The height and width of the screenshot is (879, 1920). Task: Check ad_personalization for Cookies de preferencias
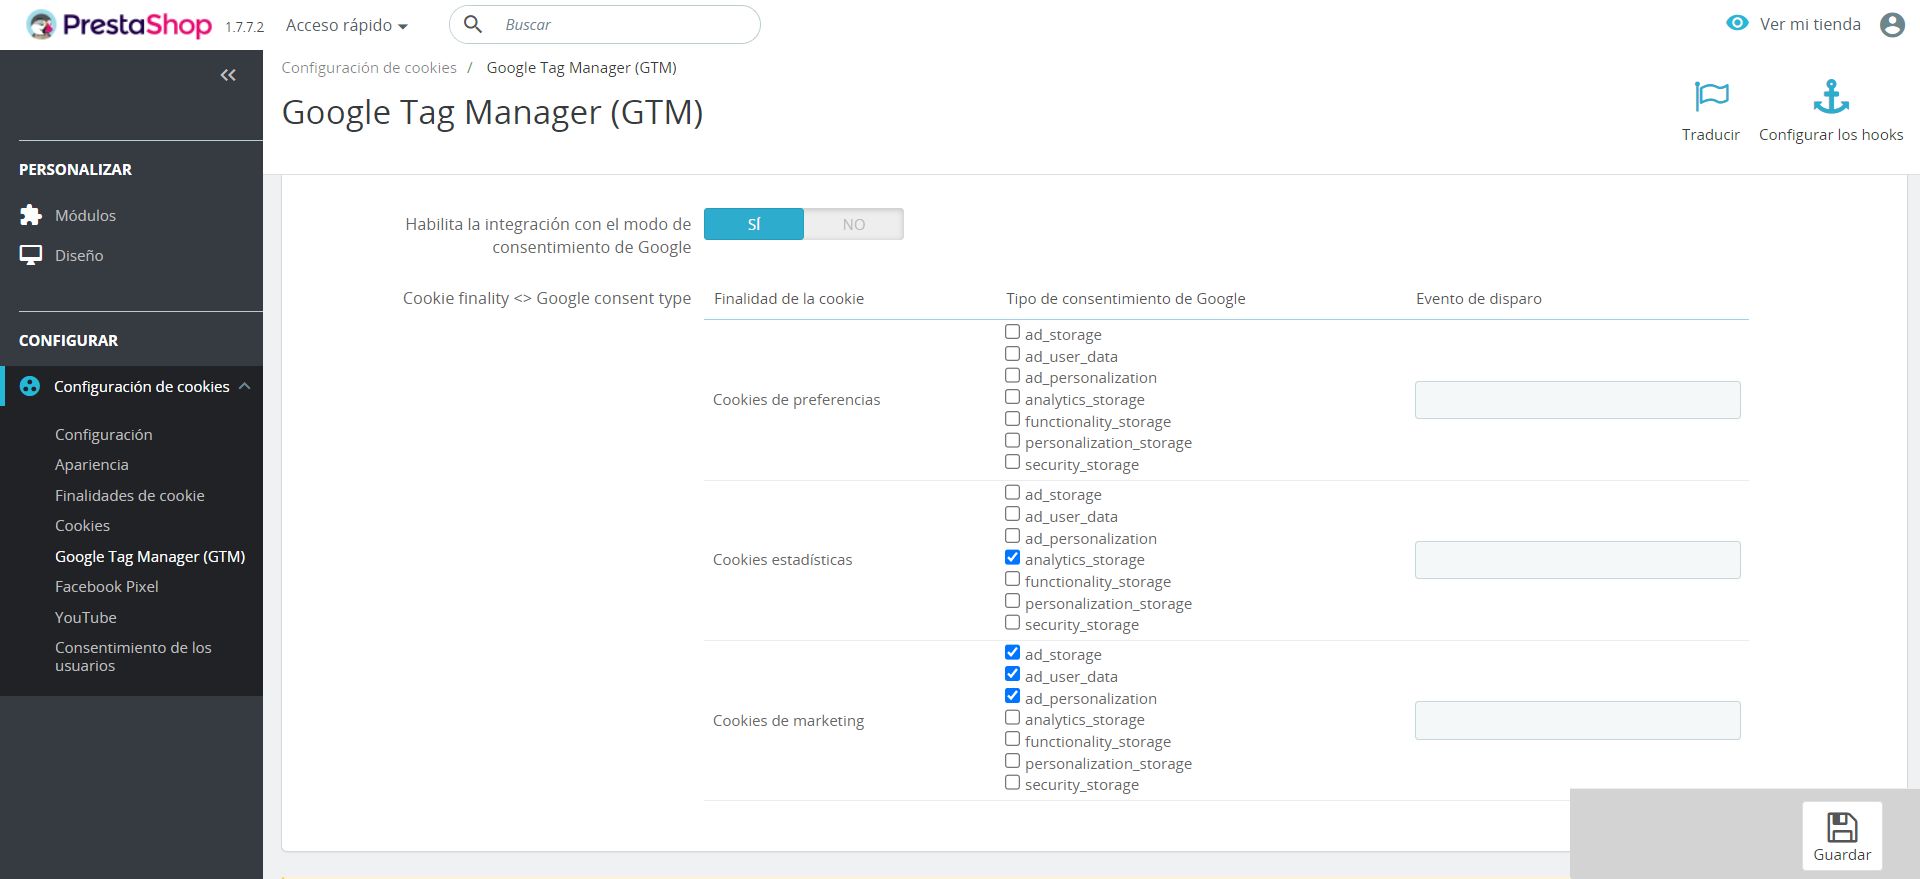click(x=1013, y=375)
